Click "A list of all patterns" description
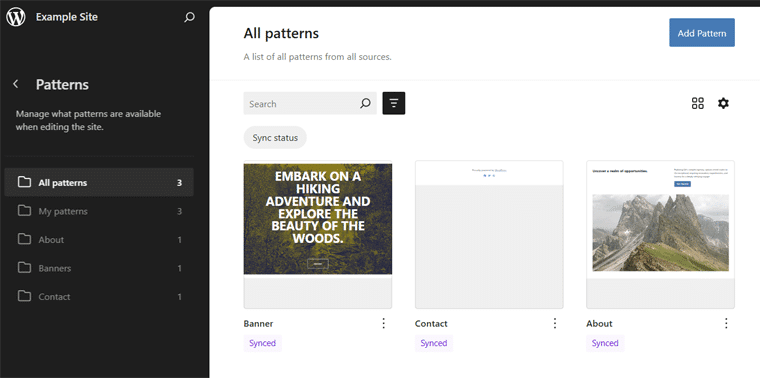This screenshot has height=378, width=760. click(x=317, y=57)
